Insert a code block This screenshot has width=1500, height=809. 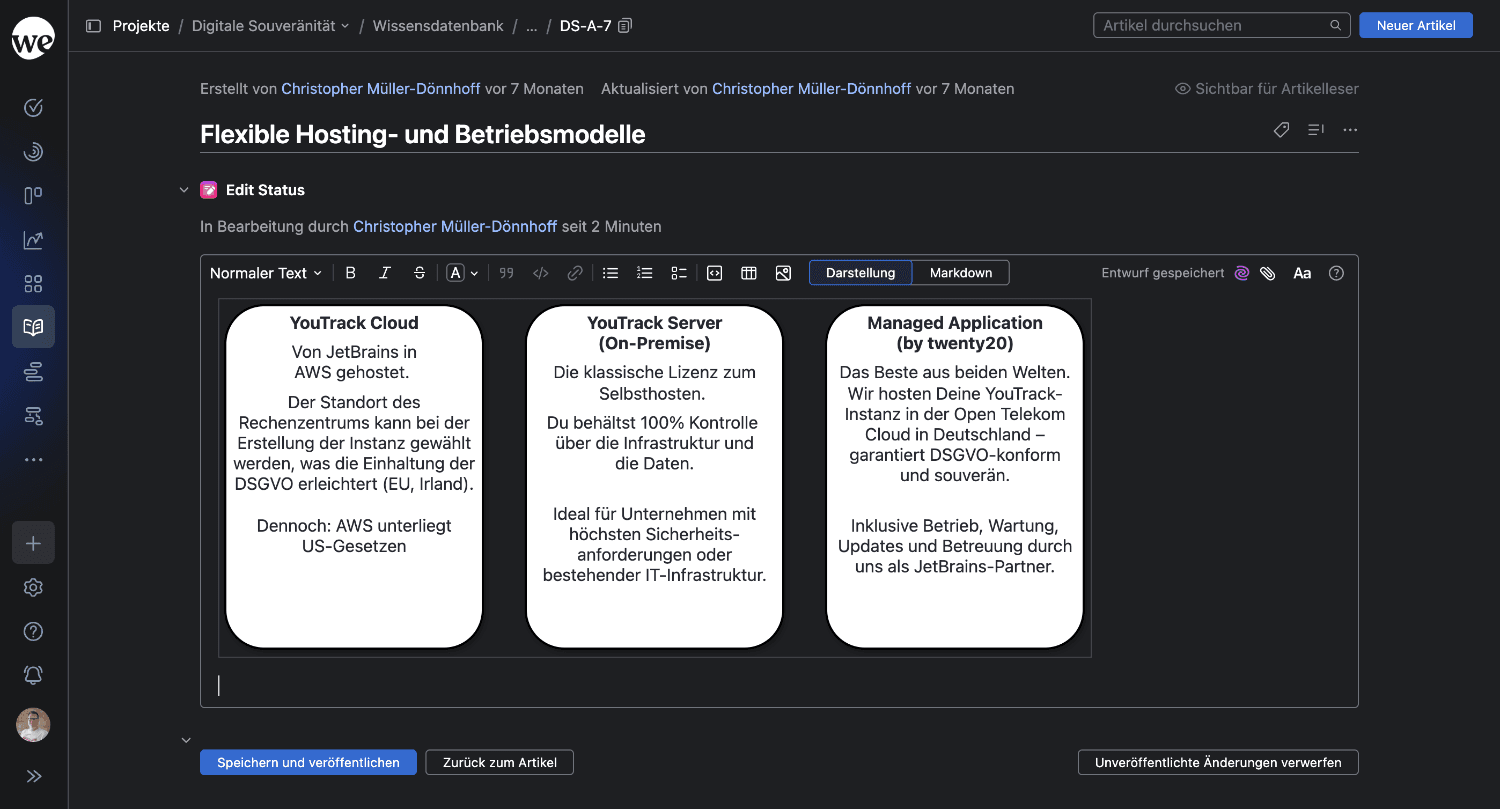[x=714, y=273]
